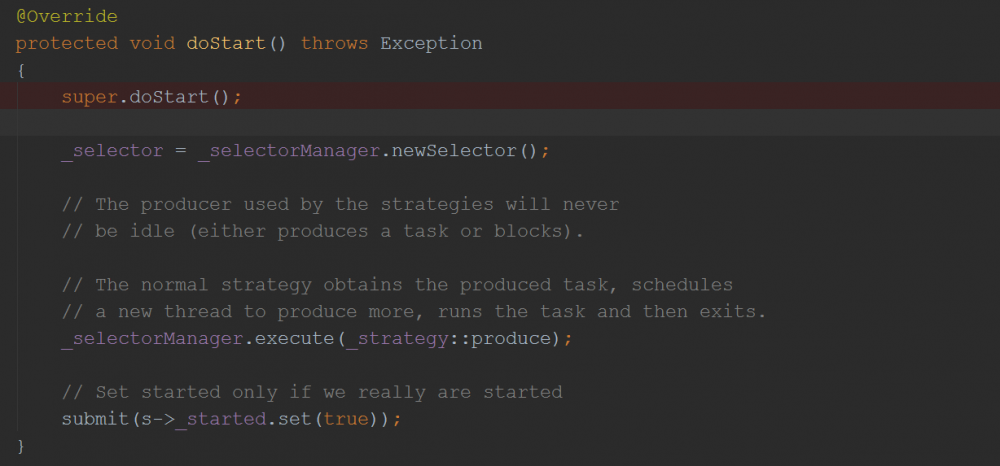
Task: Click the _selector variable being assigned
Action: (112, 151)
